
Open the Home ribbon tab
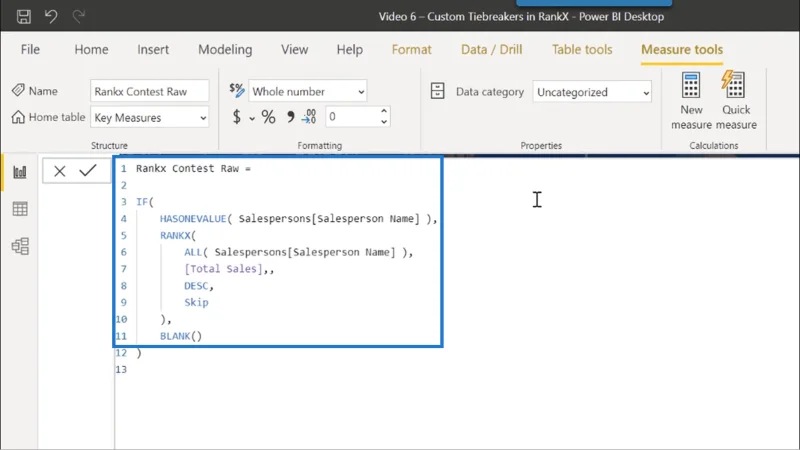[x=91, y=49]
